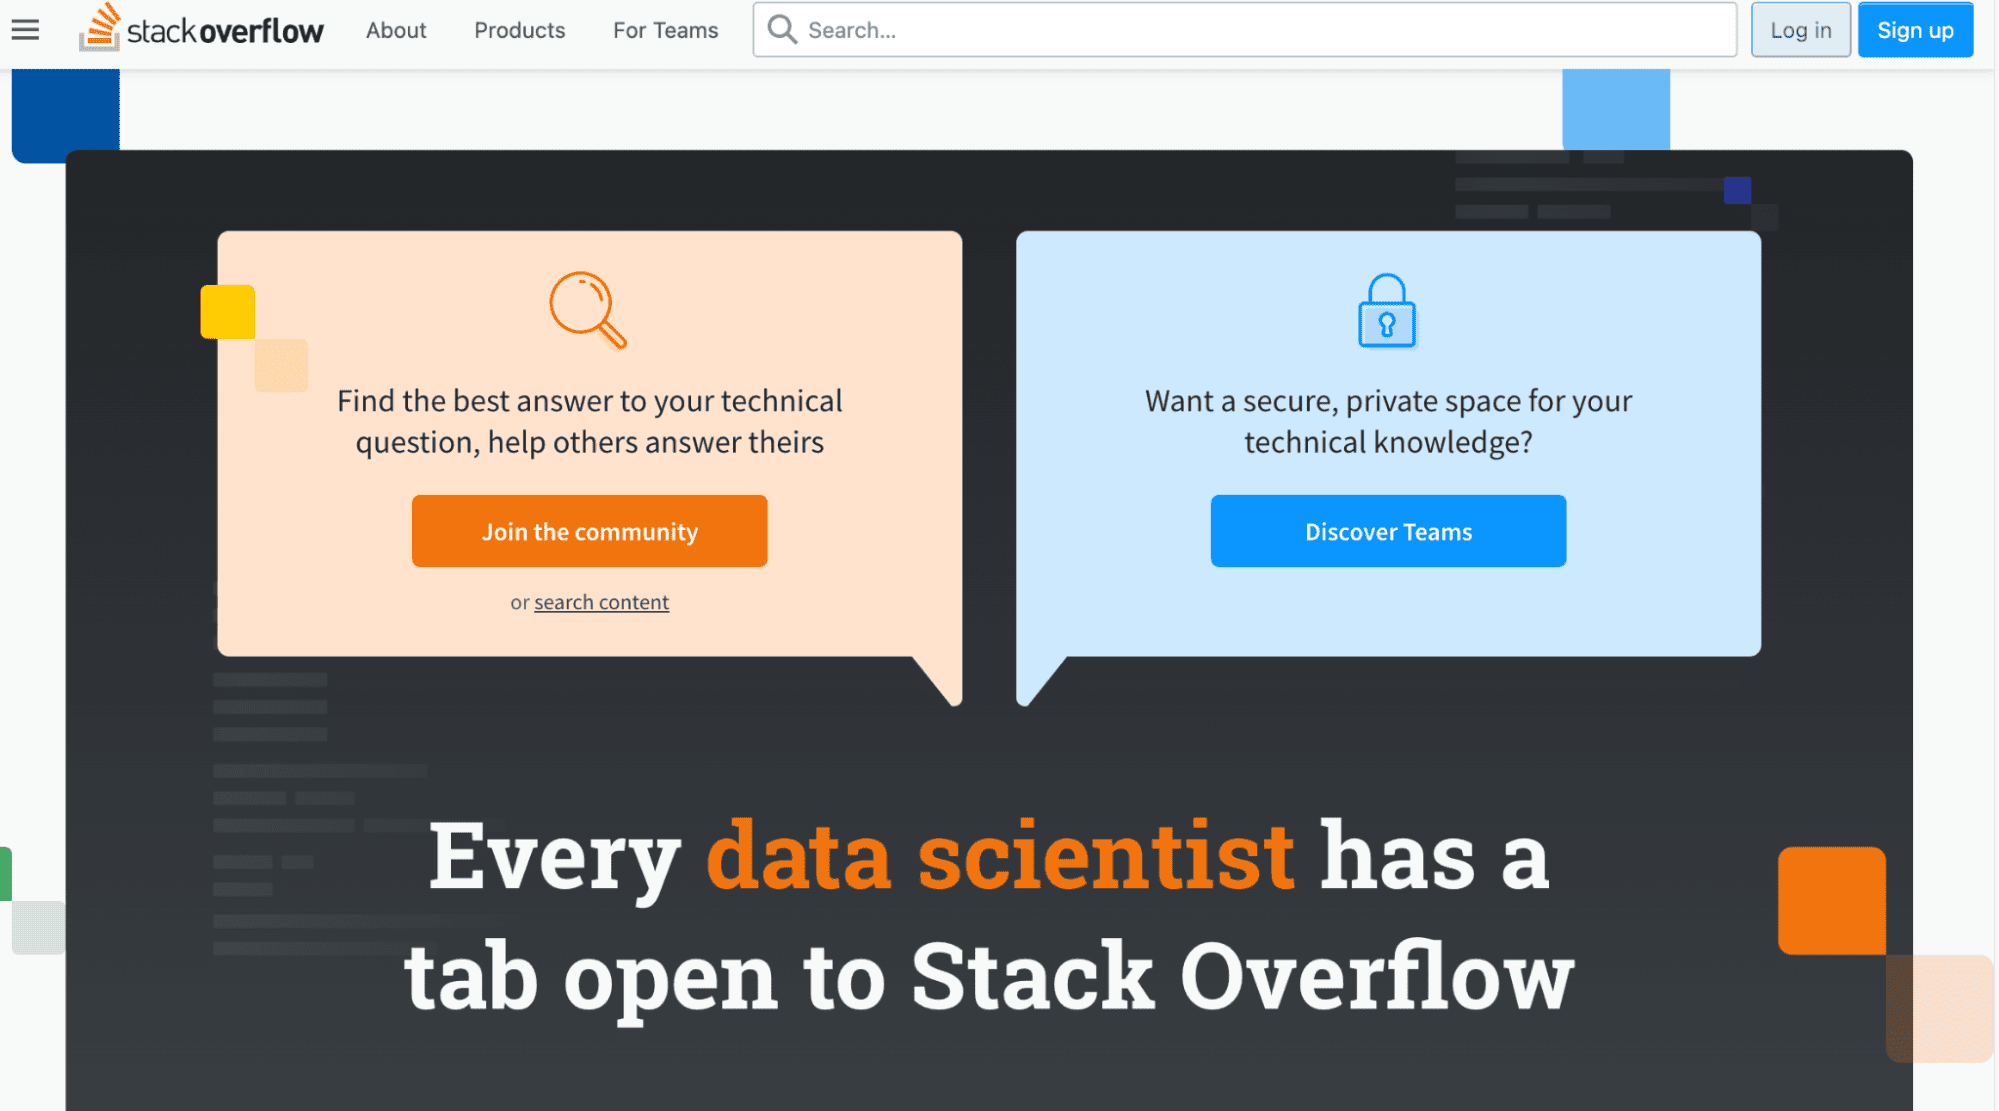Click the yellow square decoration

(228, 312)
